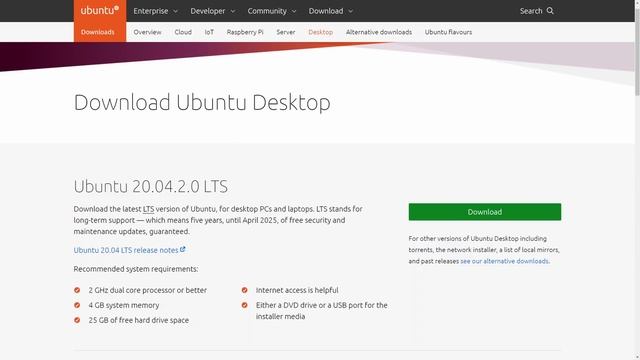640x360 pixels.
Task: Select the Desktop tab
Action: click(320, 32)
